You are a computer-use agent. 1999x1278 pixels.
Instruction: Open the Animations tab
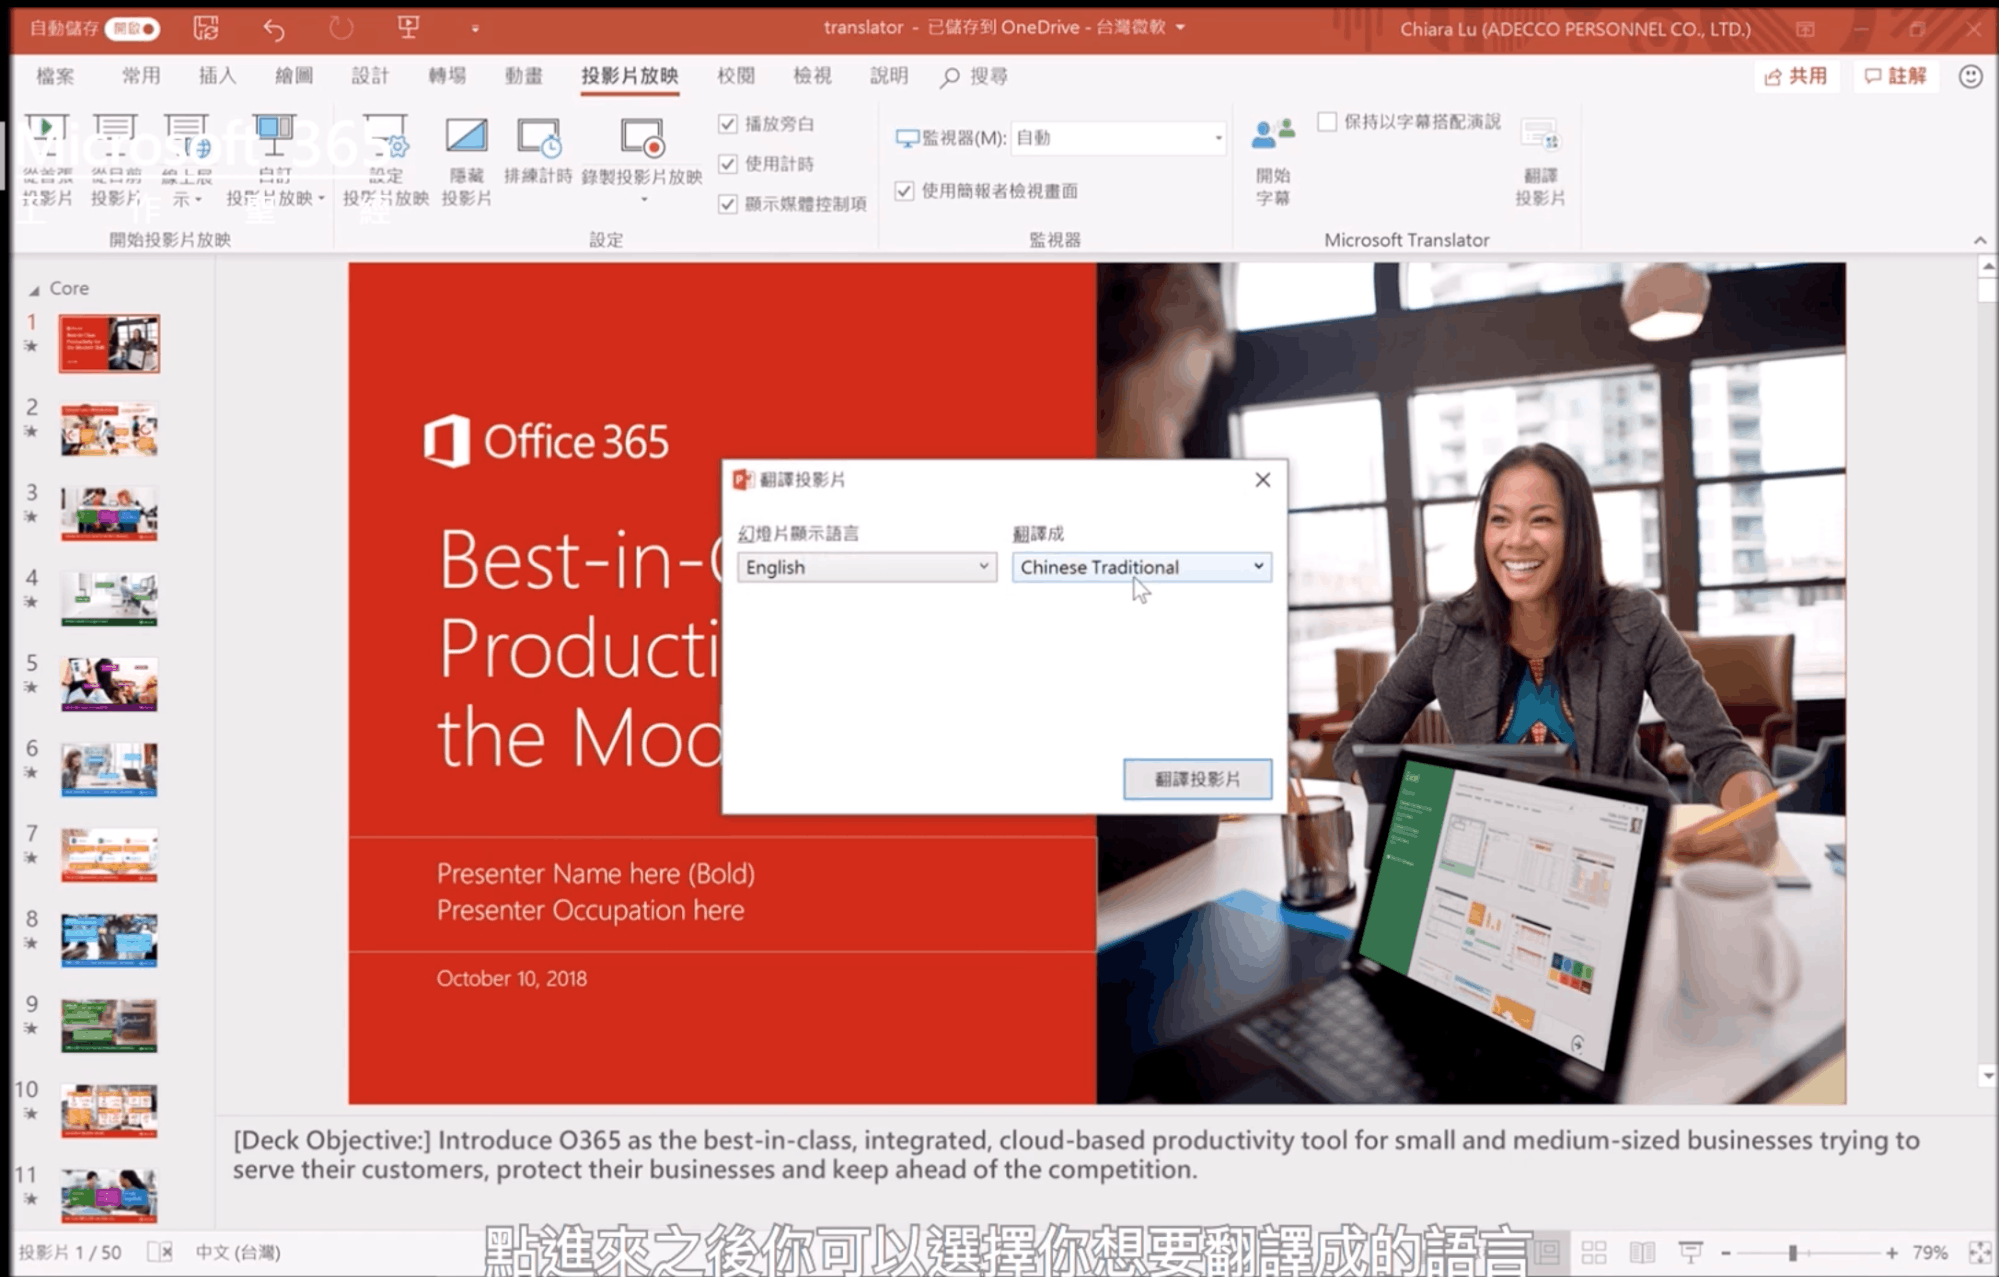pyautogui.click(x=523, y=76)
